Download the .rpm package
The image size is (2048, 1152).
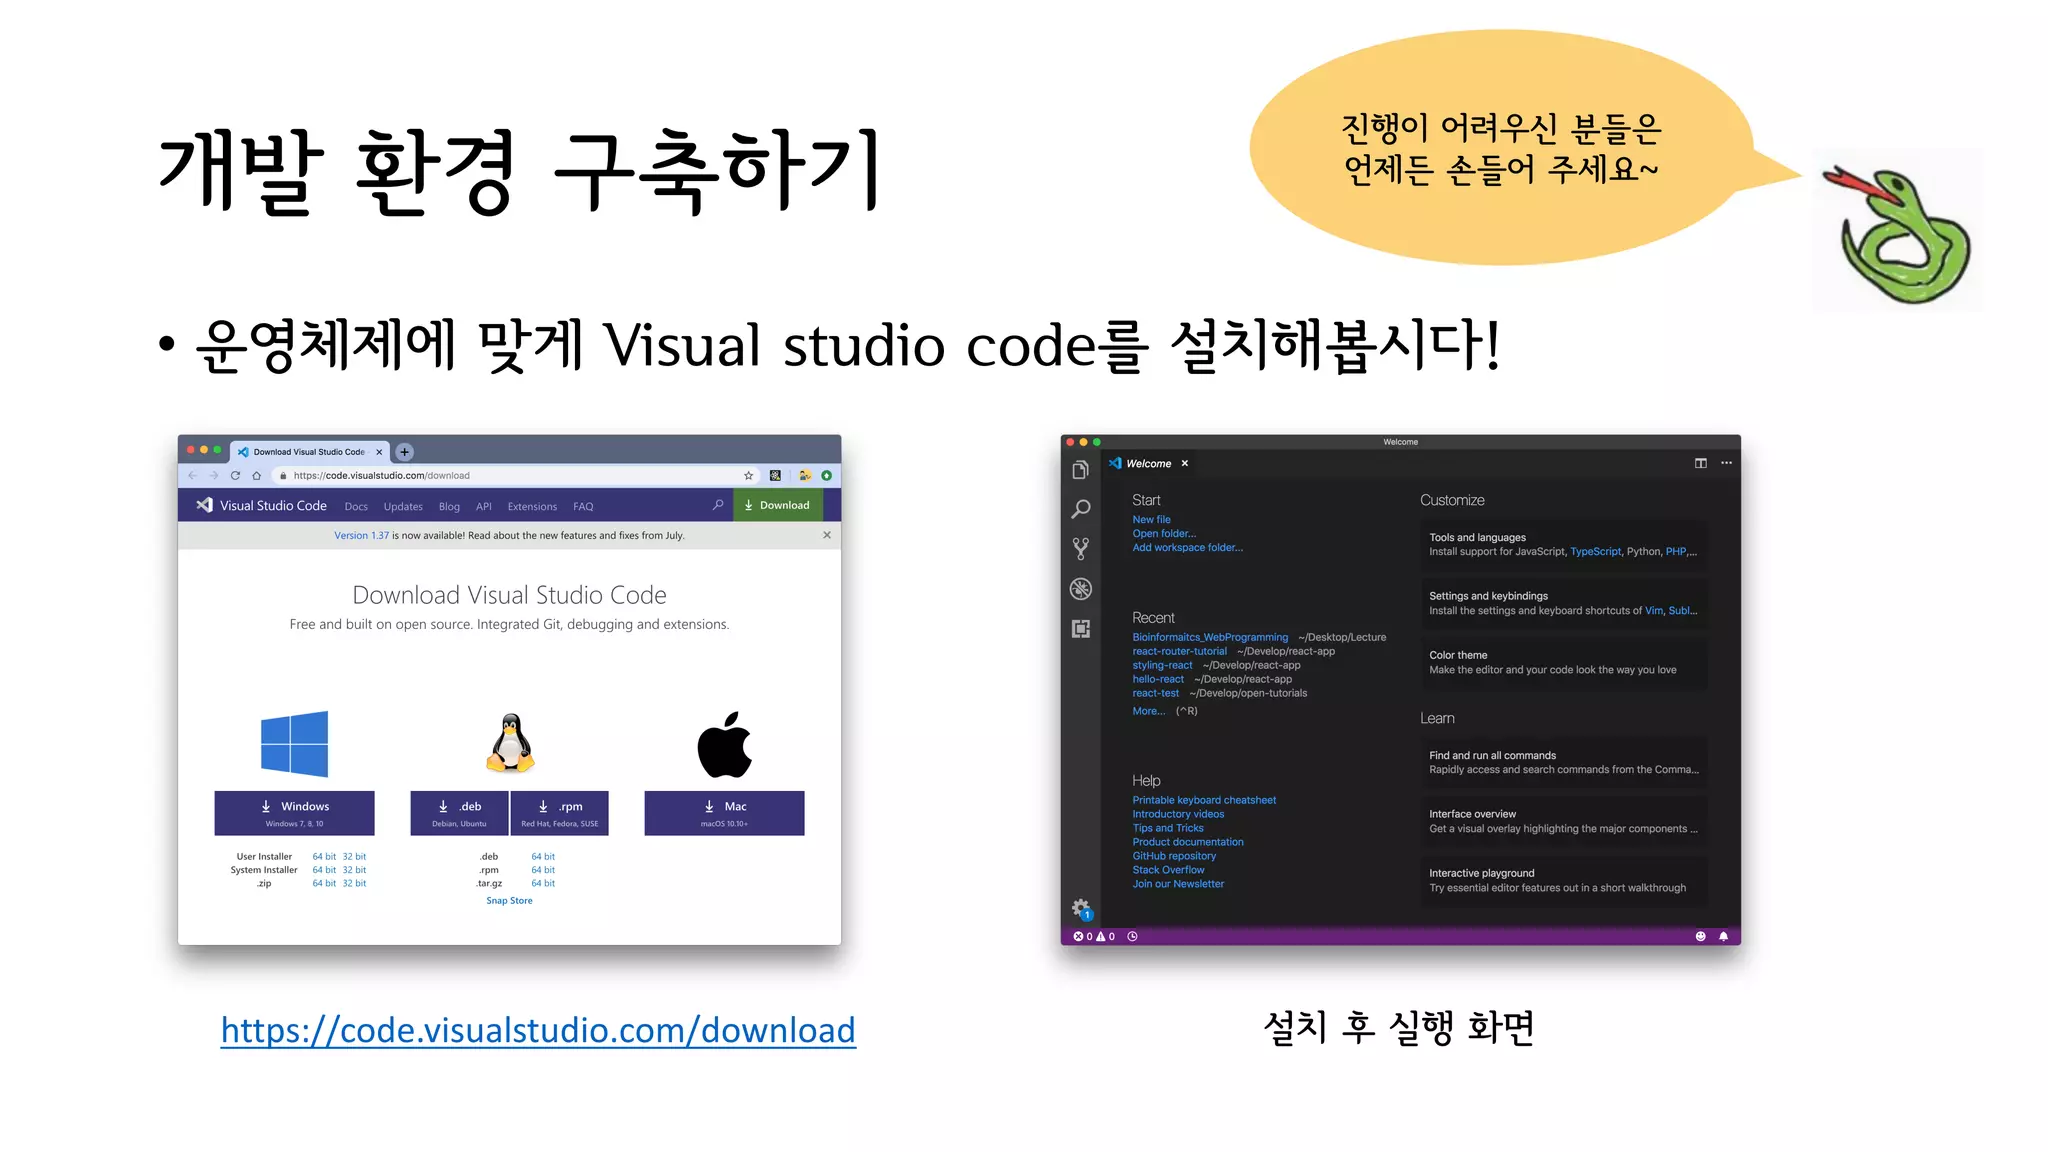pyautogui.click(x=560, y=813)
